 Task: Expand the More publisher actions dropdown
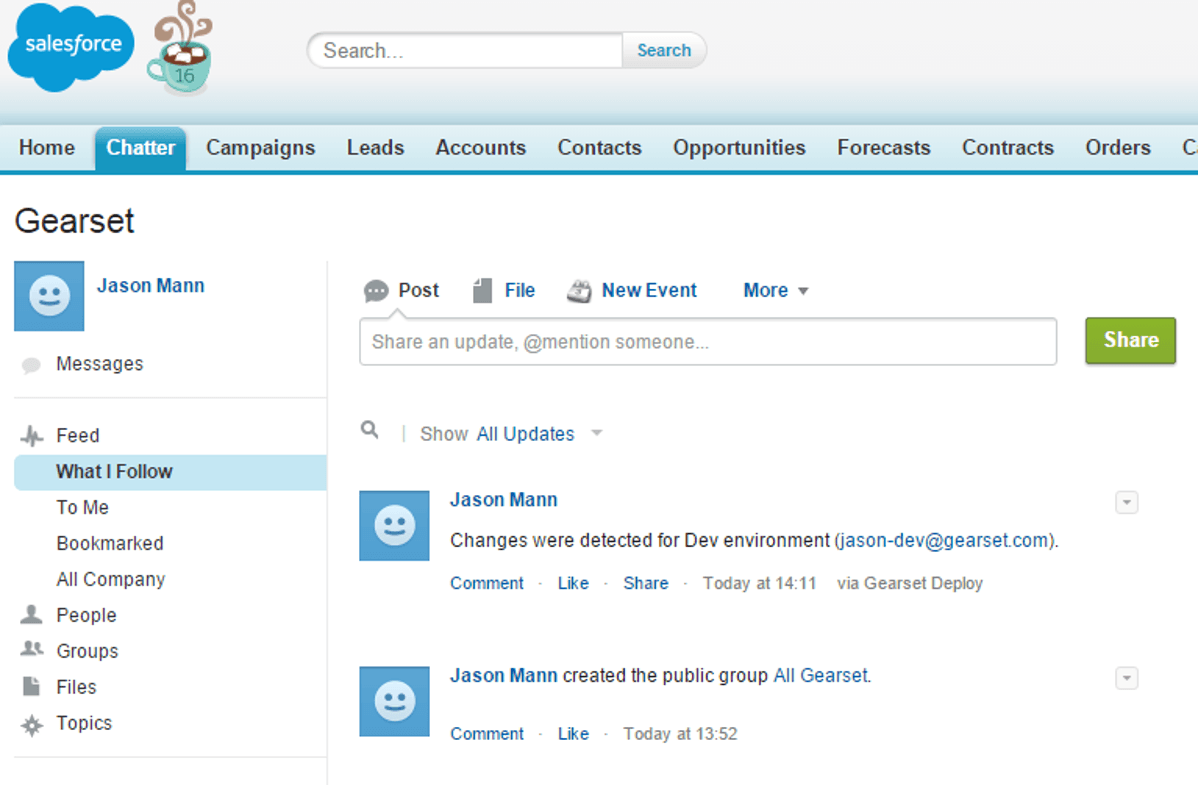775,291
